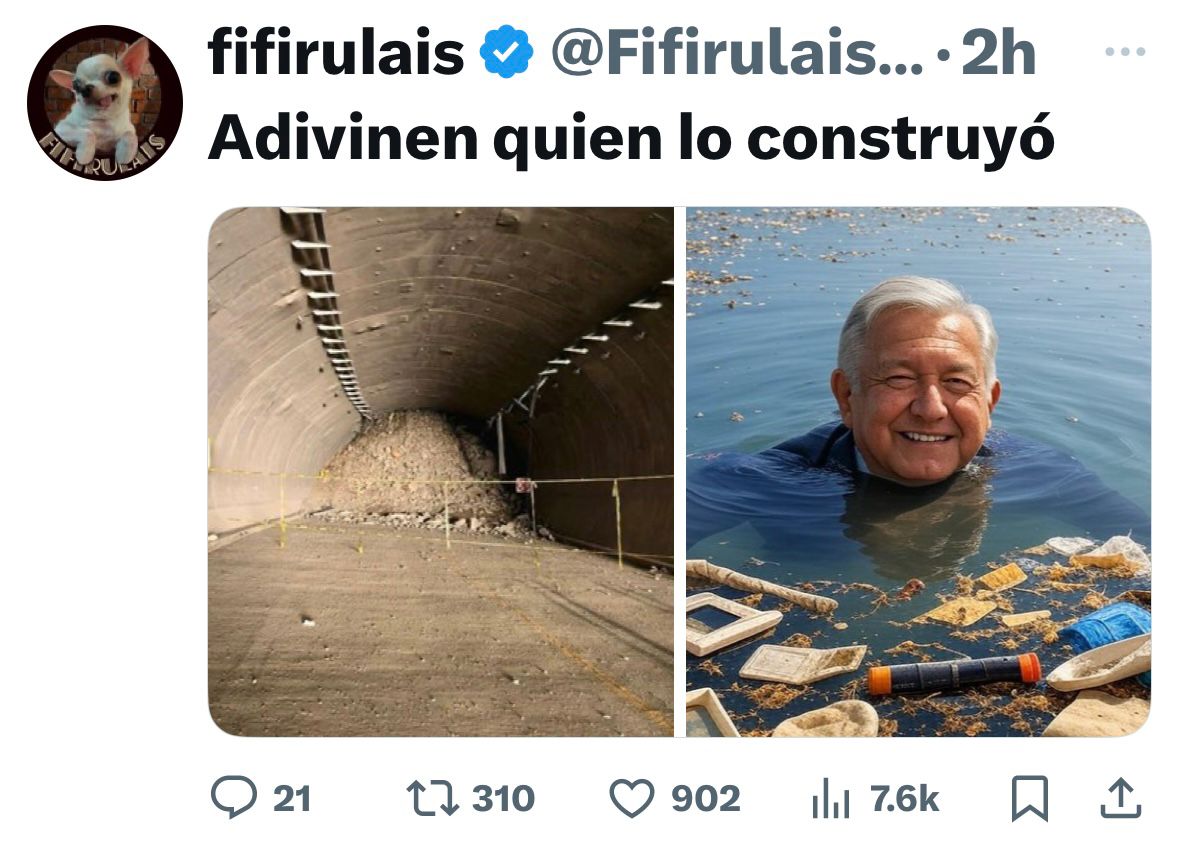The image size is (1179, 852).
Task: Open the fifirulais chihuahua profile avatar
Action: (x=105, y=103)
